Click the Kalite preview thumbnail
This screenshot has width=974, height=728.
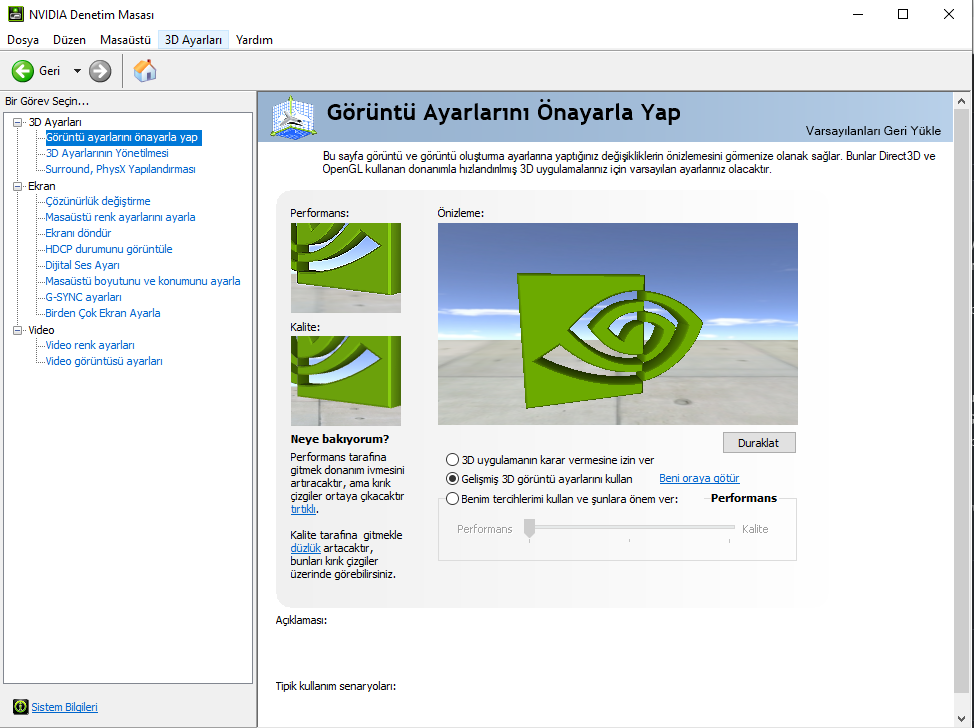click(345, 381)
